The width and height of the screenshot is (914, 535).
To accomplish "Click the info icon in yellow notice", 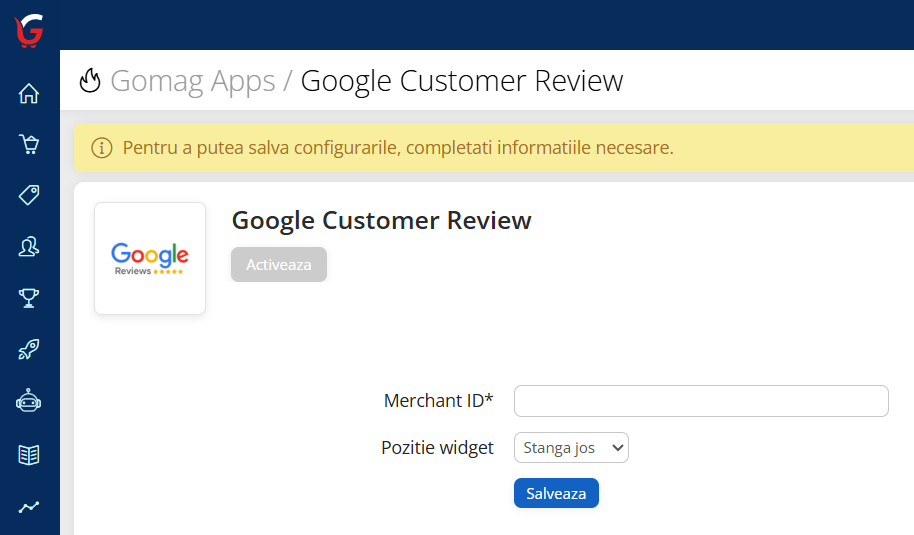I will coord(101,148).
